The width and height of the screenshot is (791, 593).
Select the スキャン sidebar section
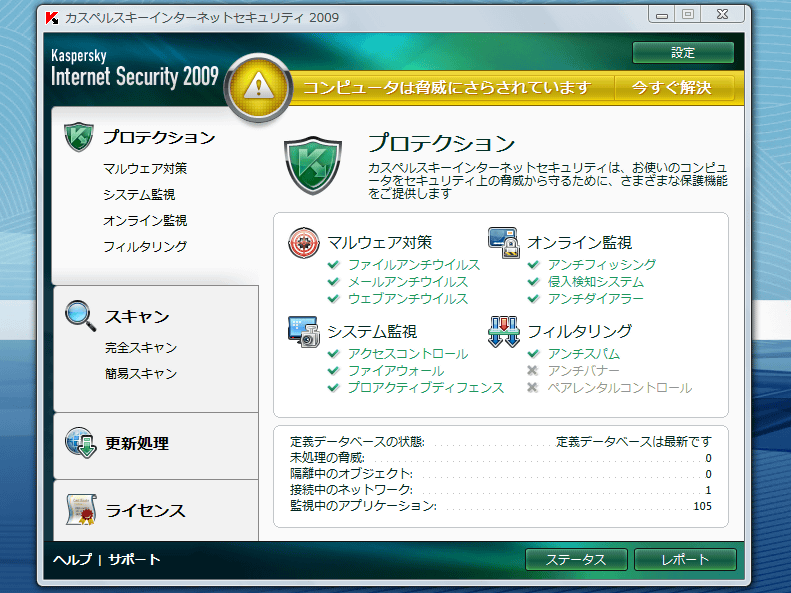click(137, 316)
